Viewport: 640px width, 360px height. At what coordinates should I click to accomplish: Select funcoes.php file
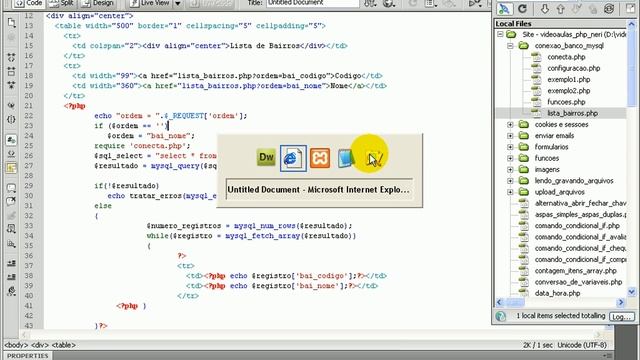(566, 102)
